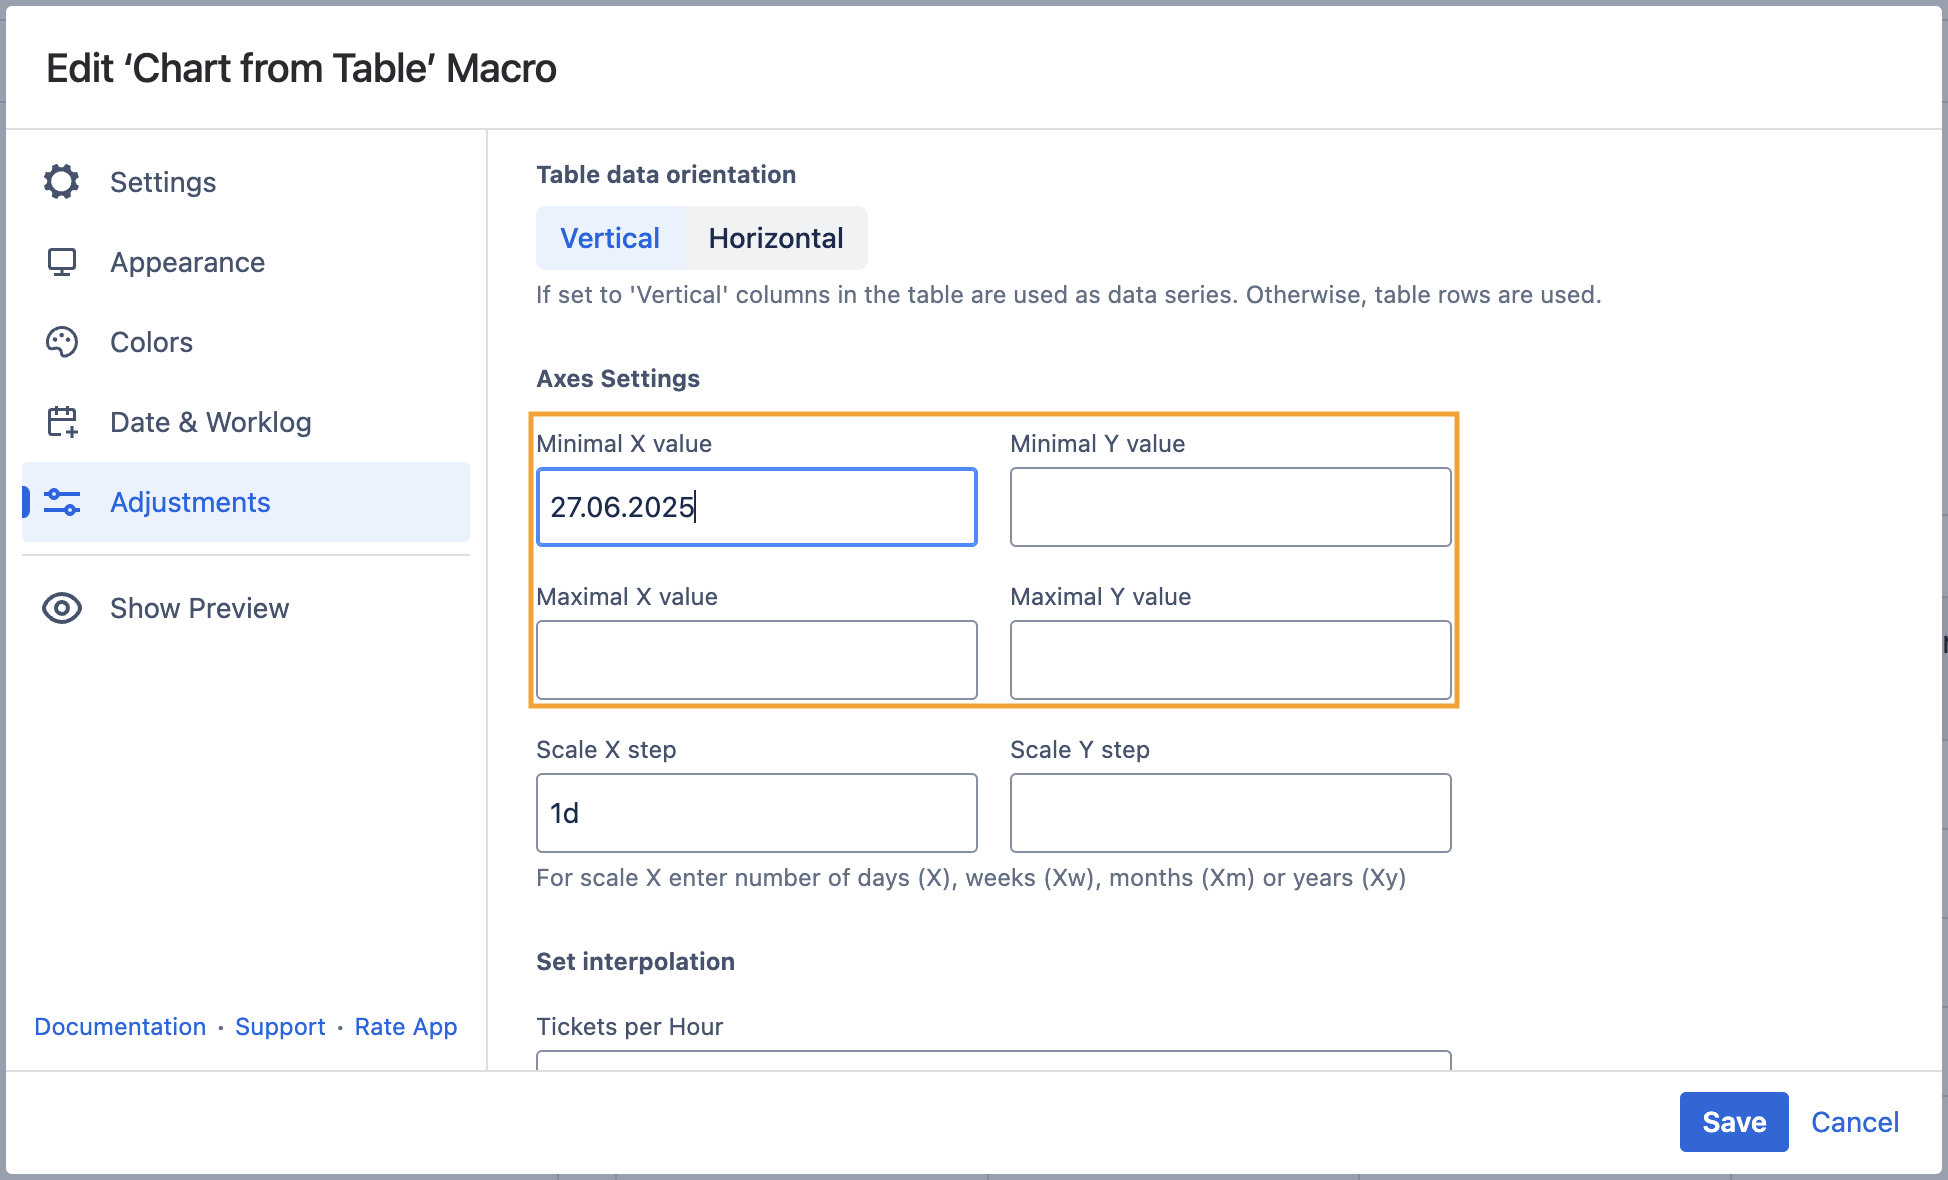Click the Adjustments sliders icon
Viewport: 1948px width, 1180px height.
point(62,502)
